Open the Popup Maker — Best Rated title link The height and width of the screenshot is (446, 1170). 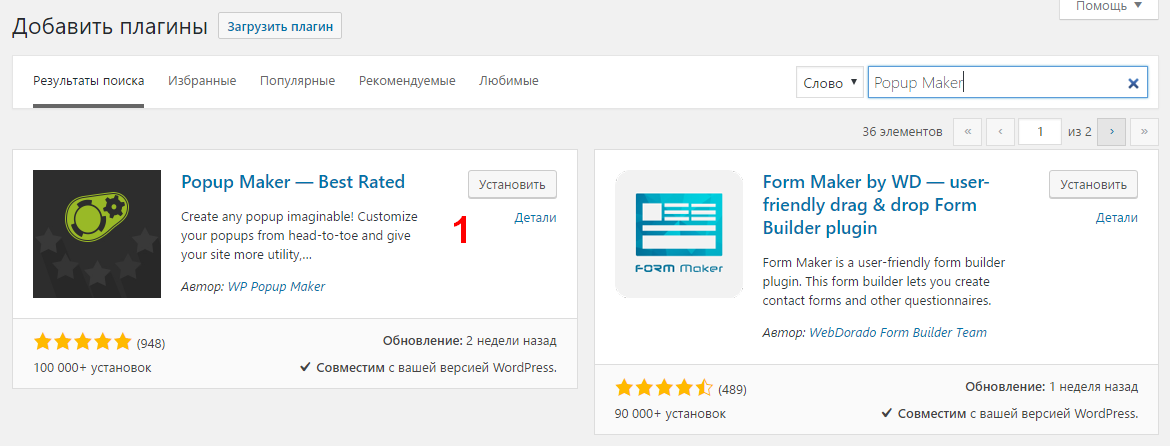(x=293, y=181)
